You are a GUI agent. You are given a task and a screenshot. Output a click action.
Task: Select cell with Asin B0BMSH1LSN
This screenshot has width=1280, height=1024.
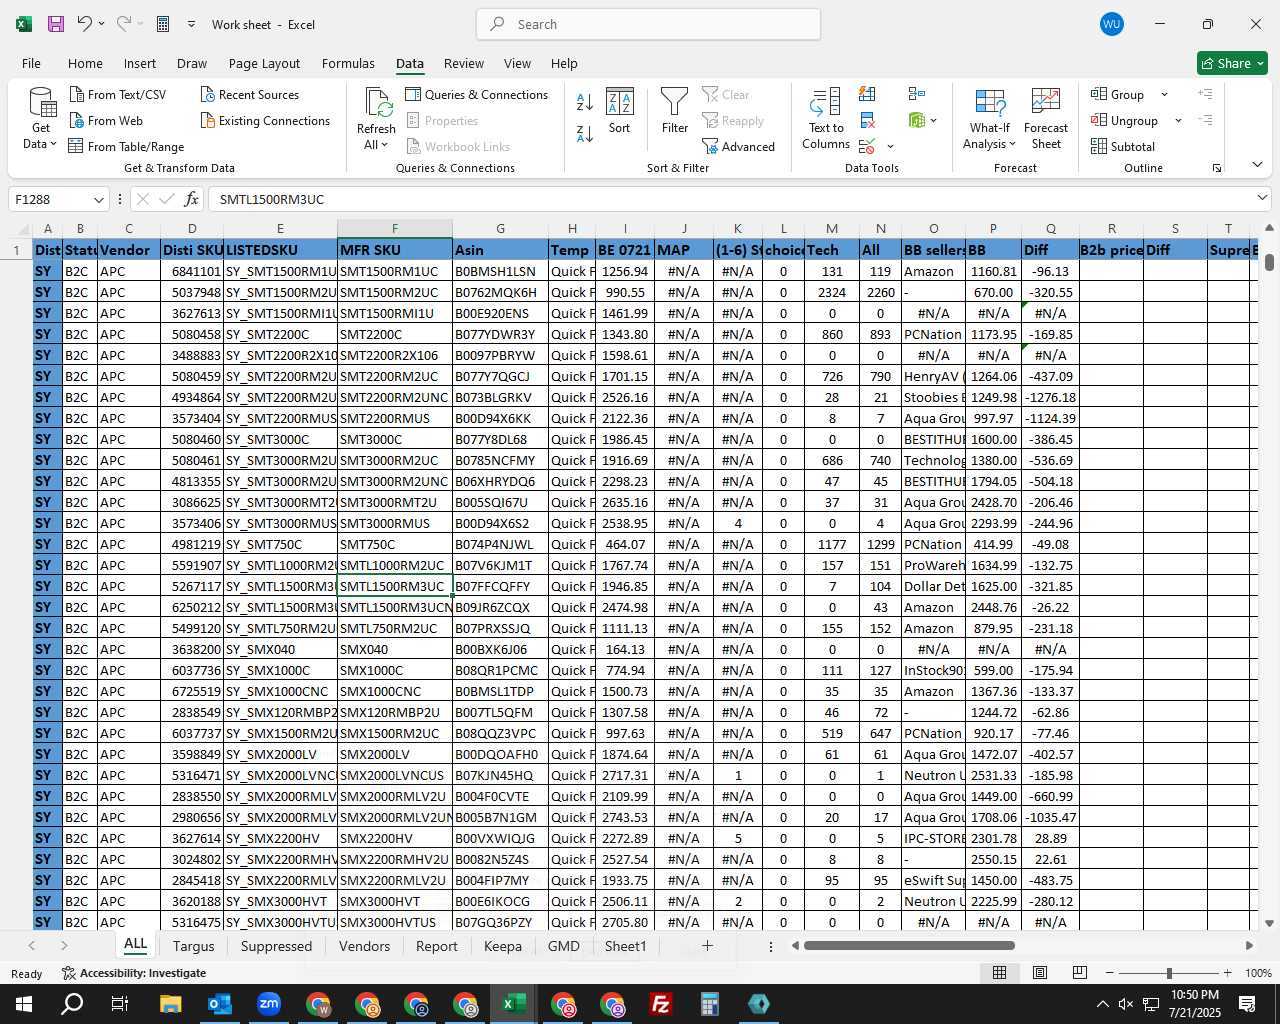(x=500, y=271)
